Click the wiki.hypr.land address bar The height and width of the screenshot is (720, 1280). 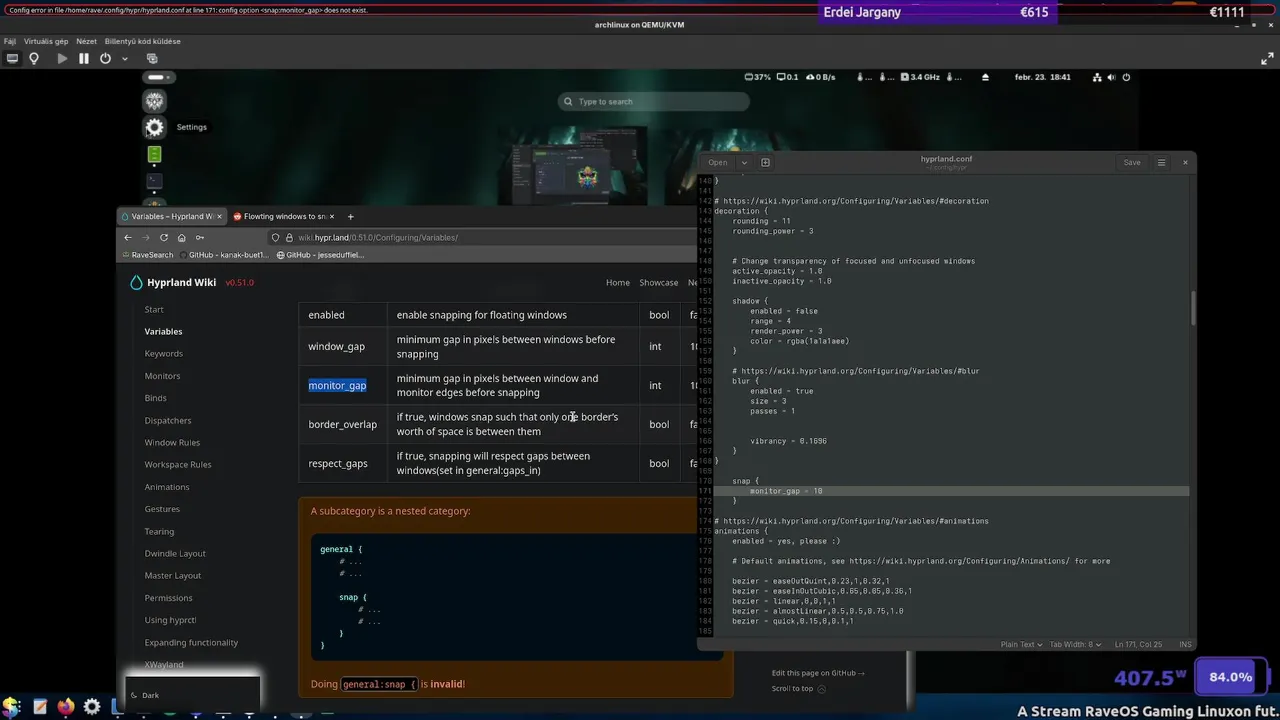[480, 237]
